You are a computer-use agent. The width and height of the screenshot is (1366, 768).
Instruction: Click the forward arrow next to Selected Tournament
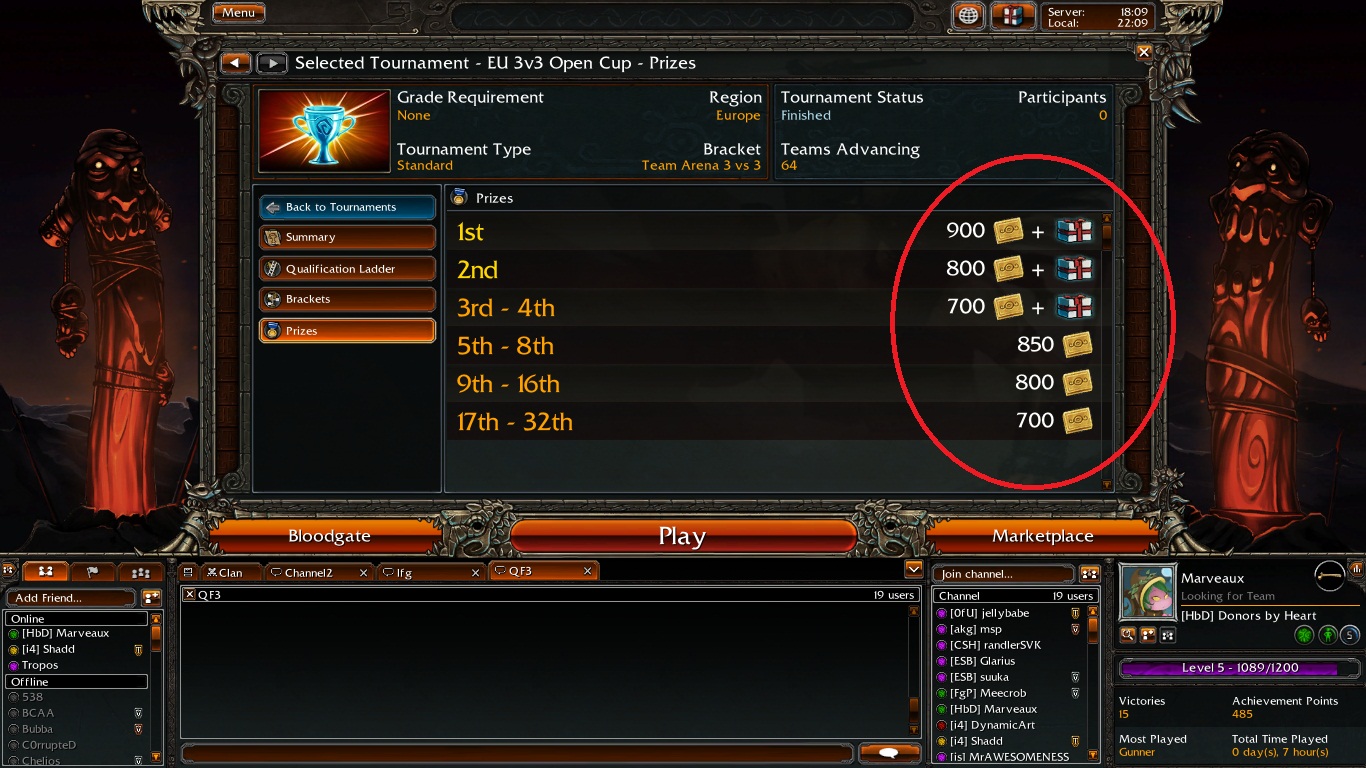point(271,63)
